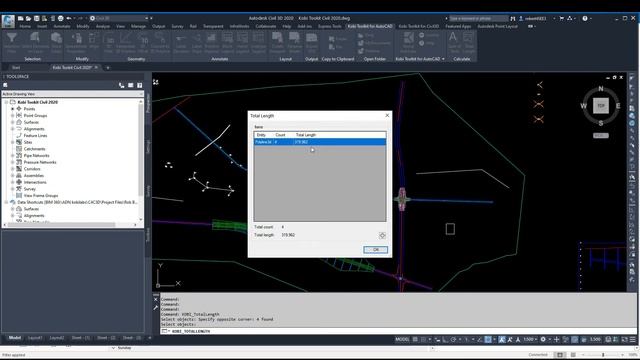Expand the Pipe Networks tree node
640x360 pixels.
[13, 156]
